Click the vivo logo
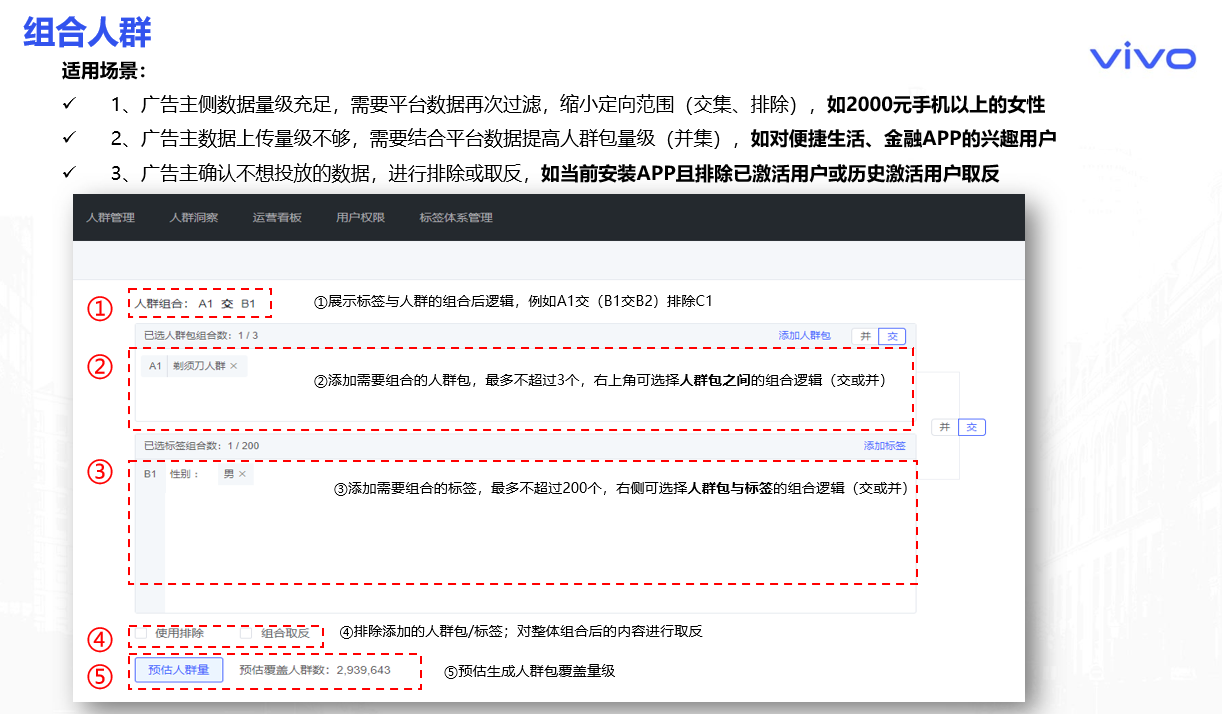The image size is (1222, 714). tap(1142, 58)
